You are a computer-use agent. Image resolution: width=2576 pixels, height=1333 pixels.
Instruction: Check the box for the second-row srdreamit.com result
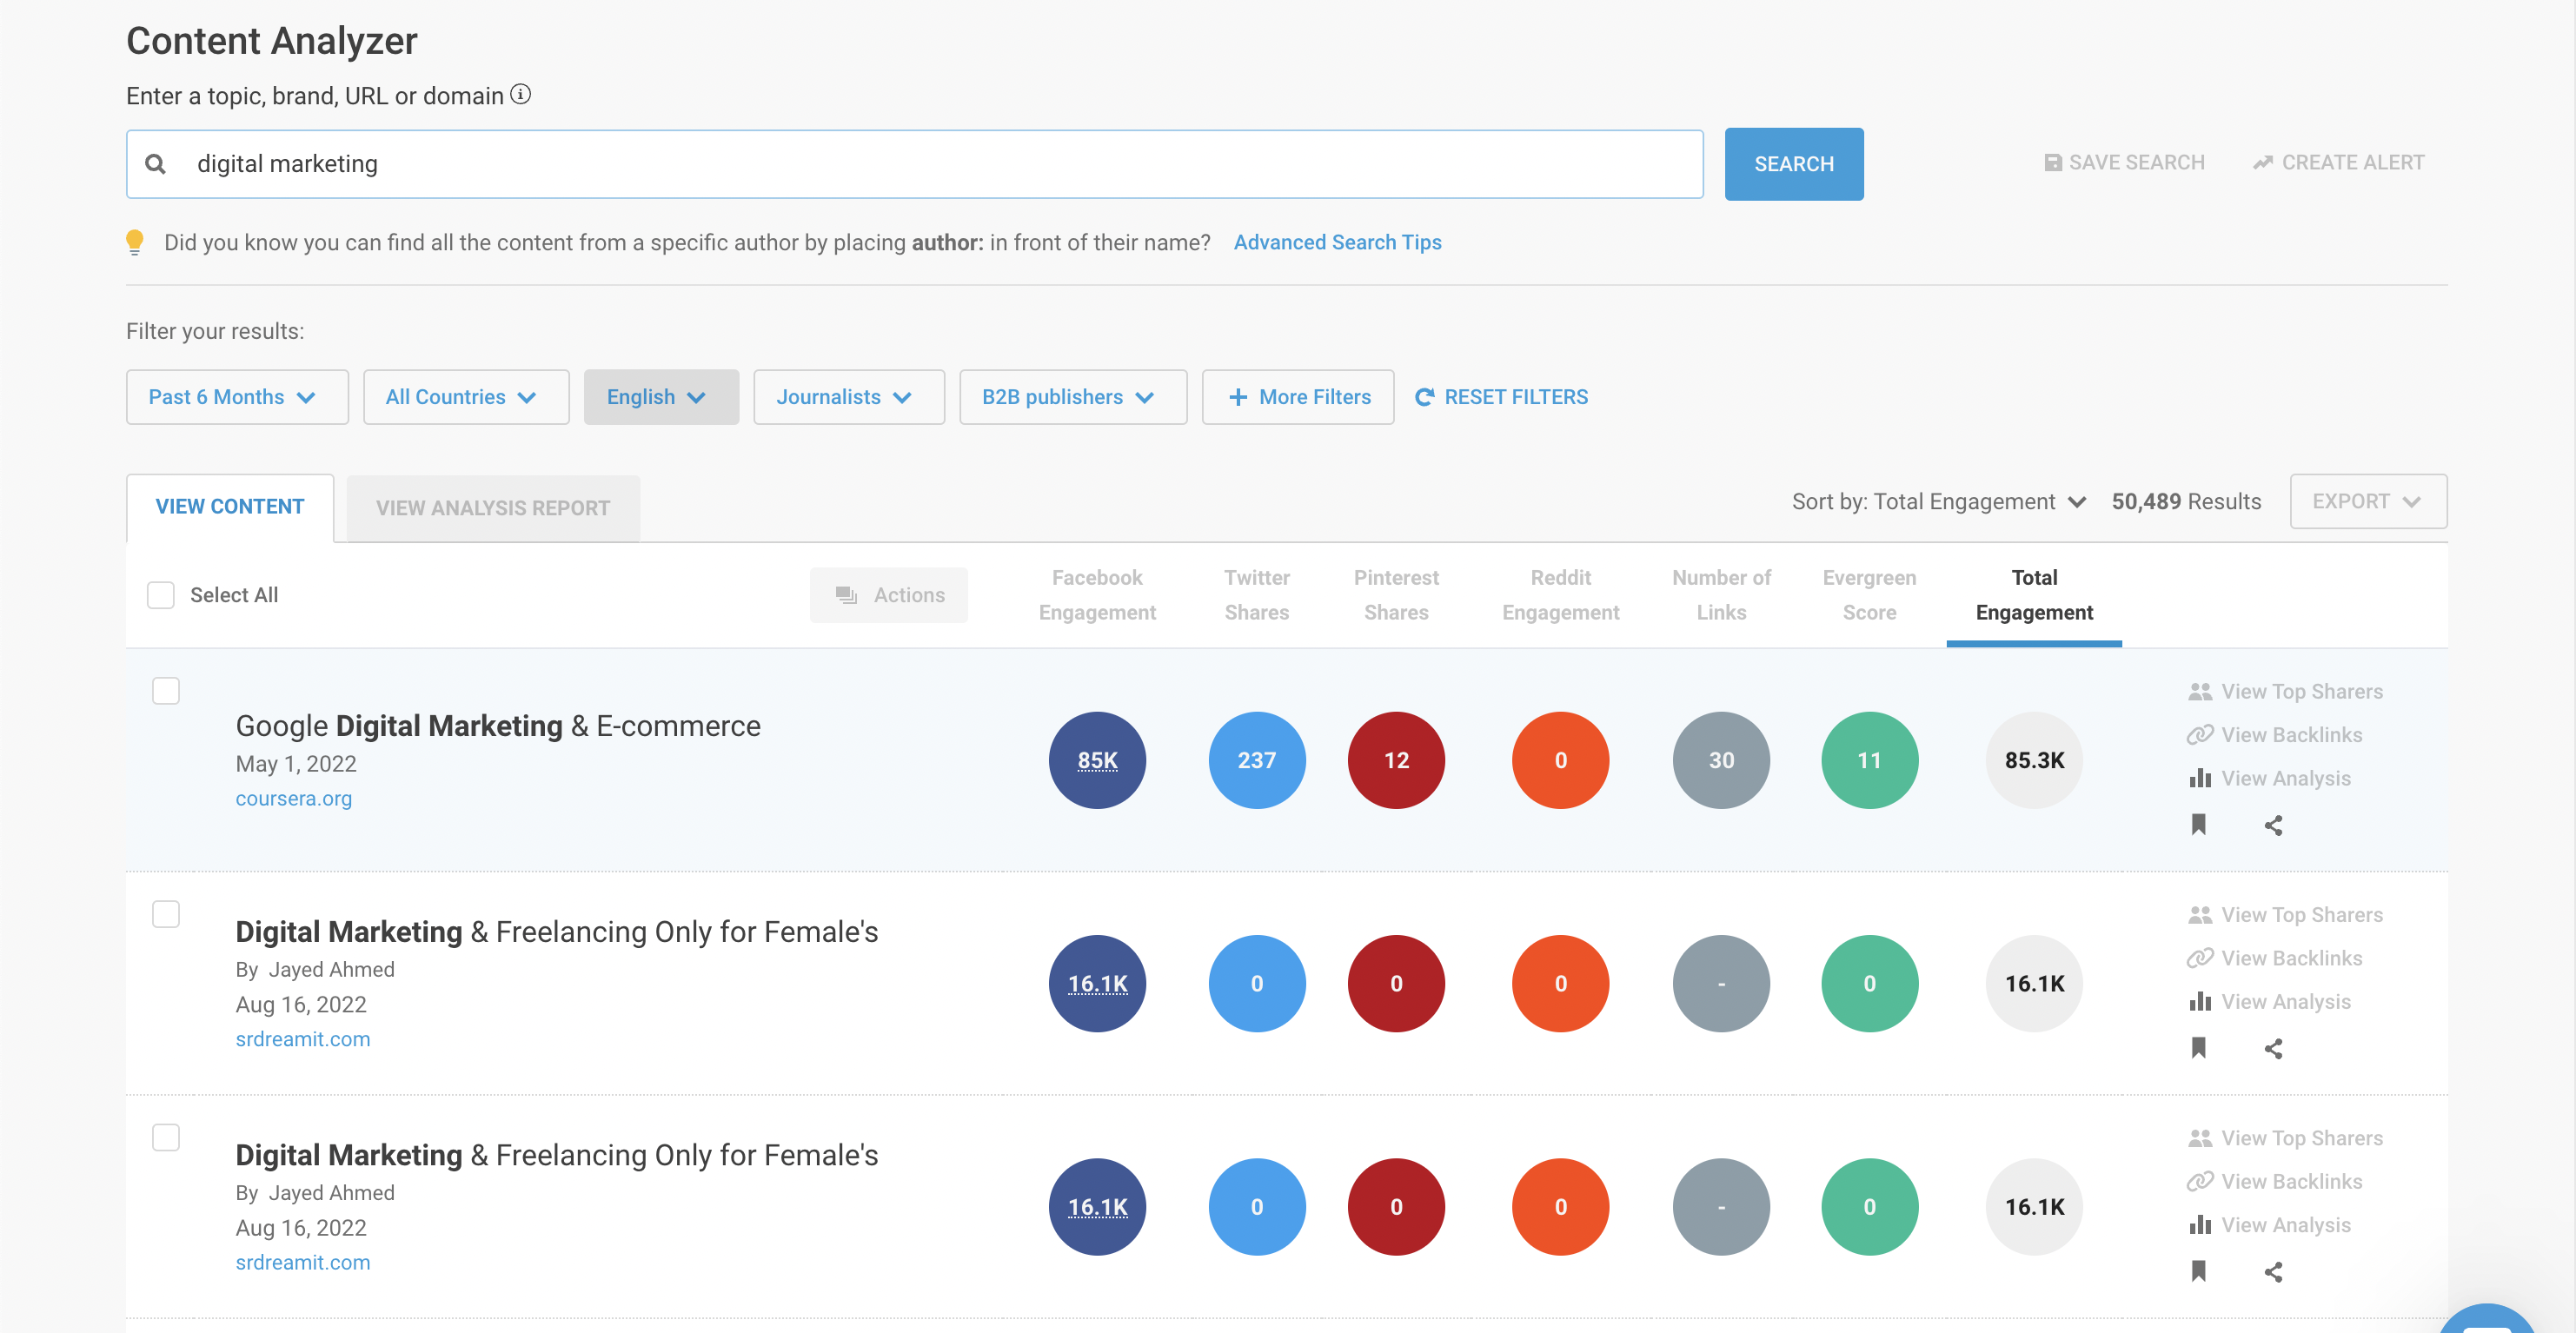click(166, 914)
